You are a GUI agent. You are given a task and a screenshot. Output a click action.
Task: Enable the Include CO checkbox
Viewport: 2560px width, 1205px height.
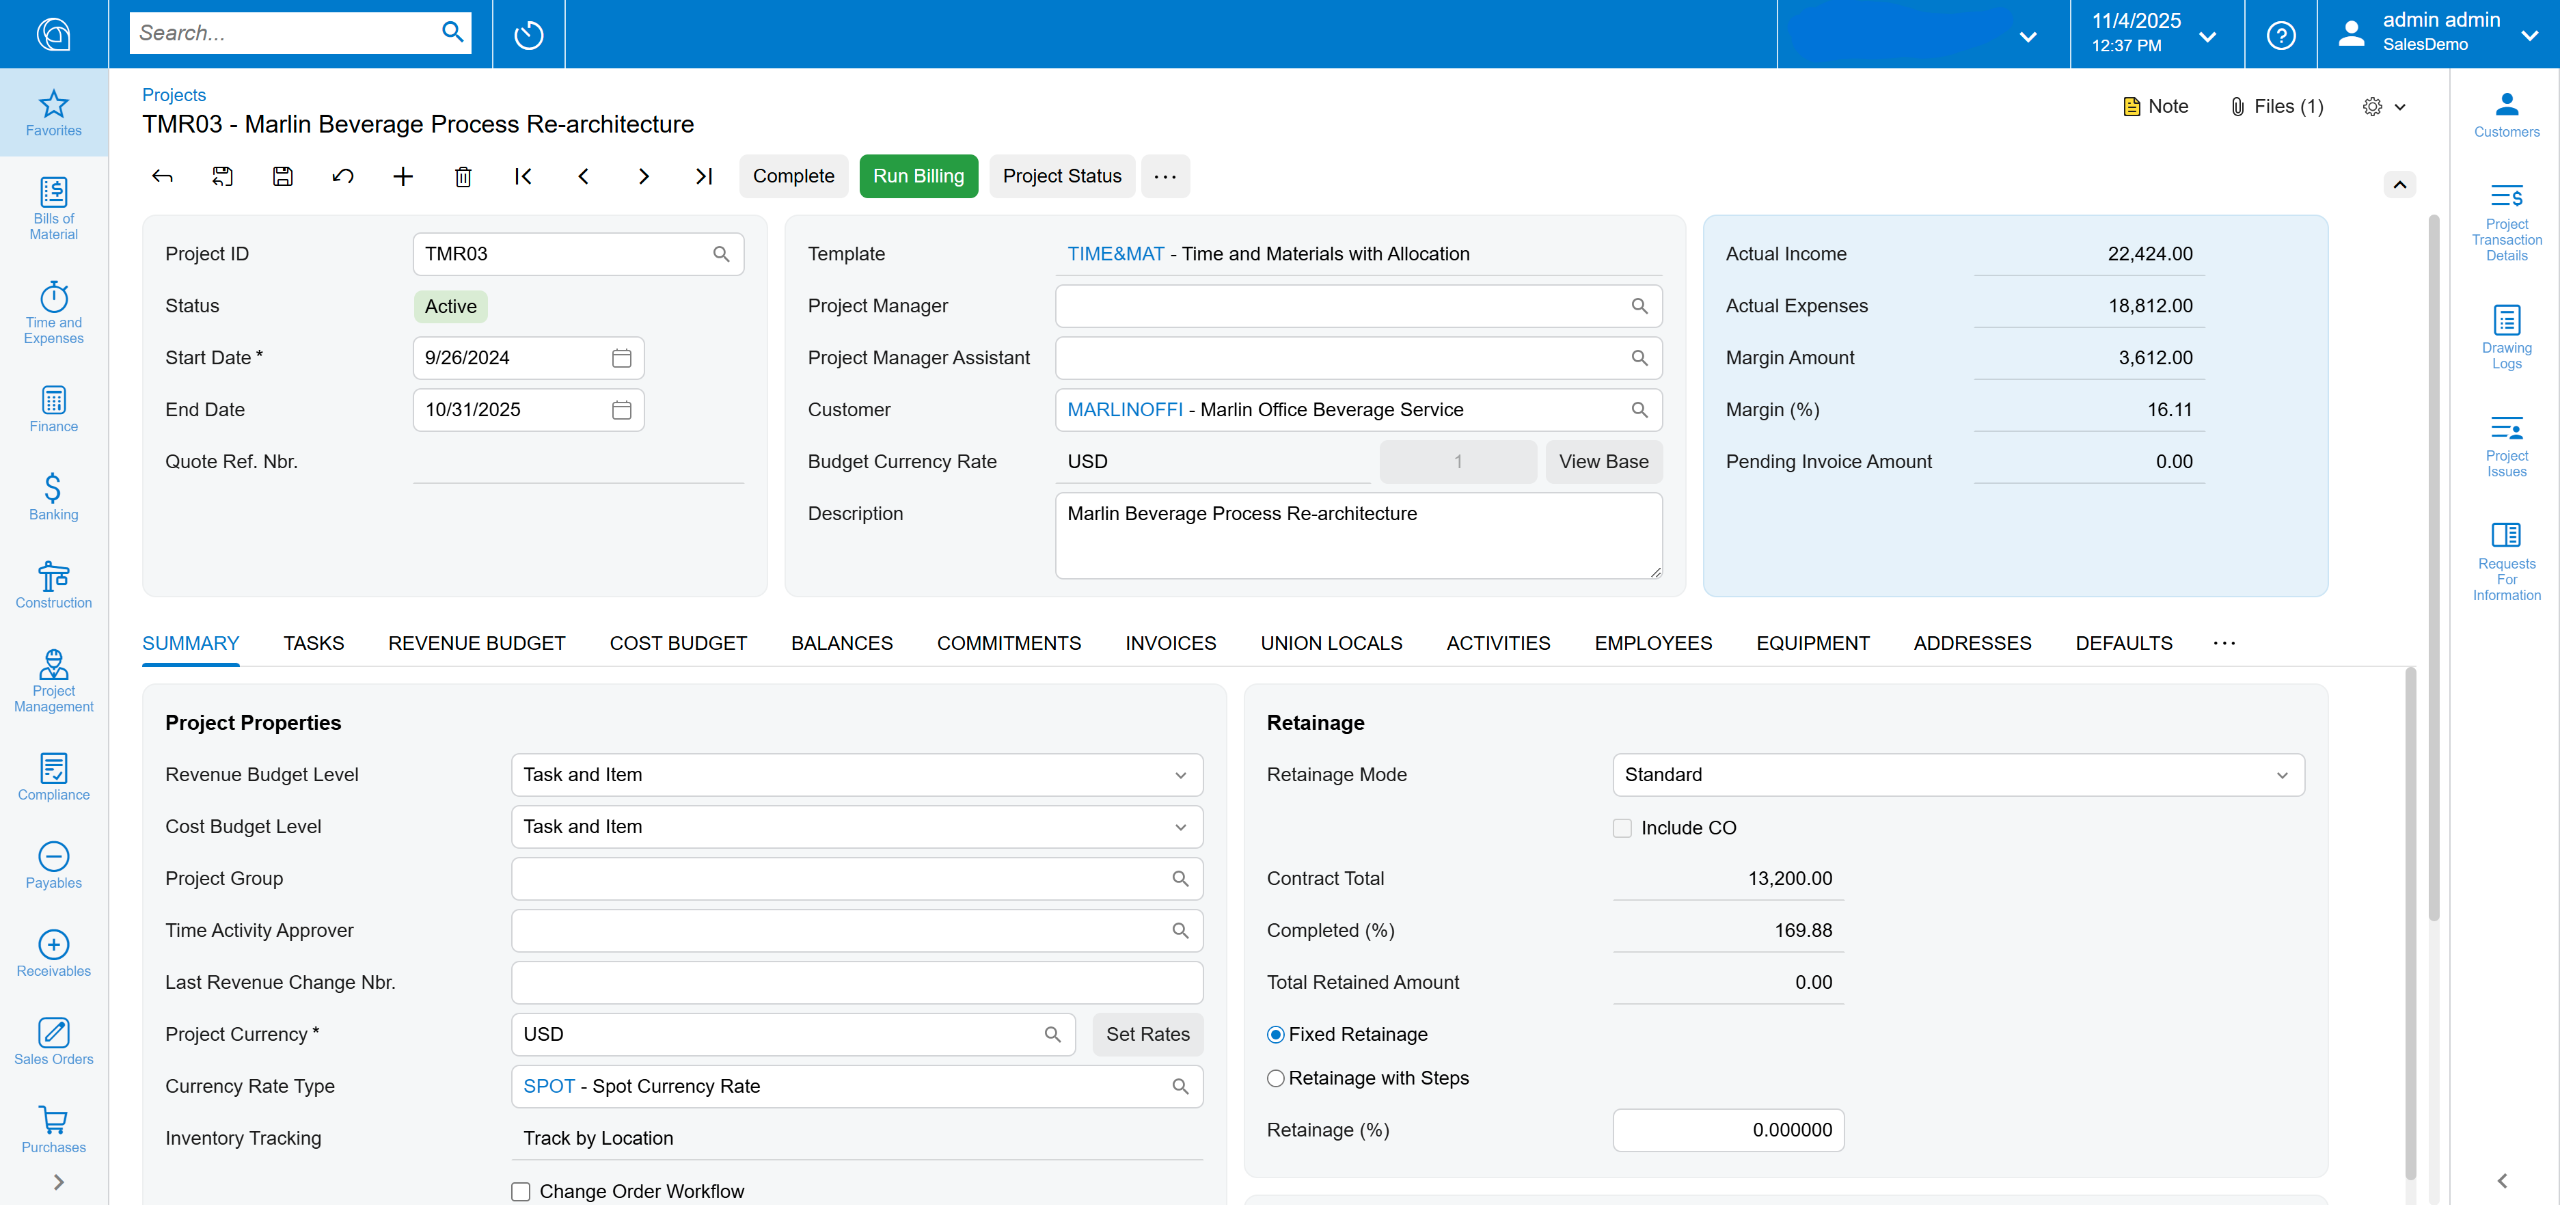(x=1622, y=828)
